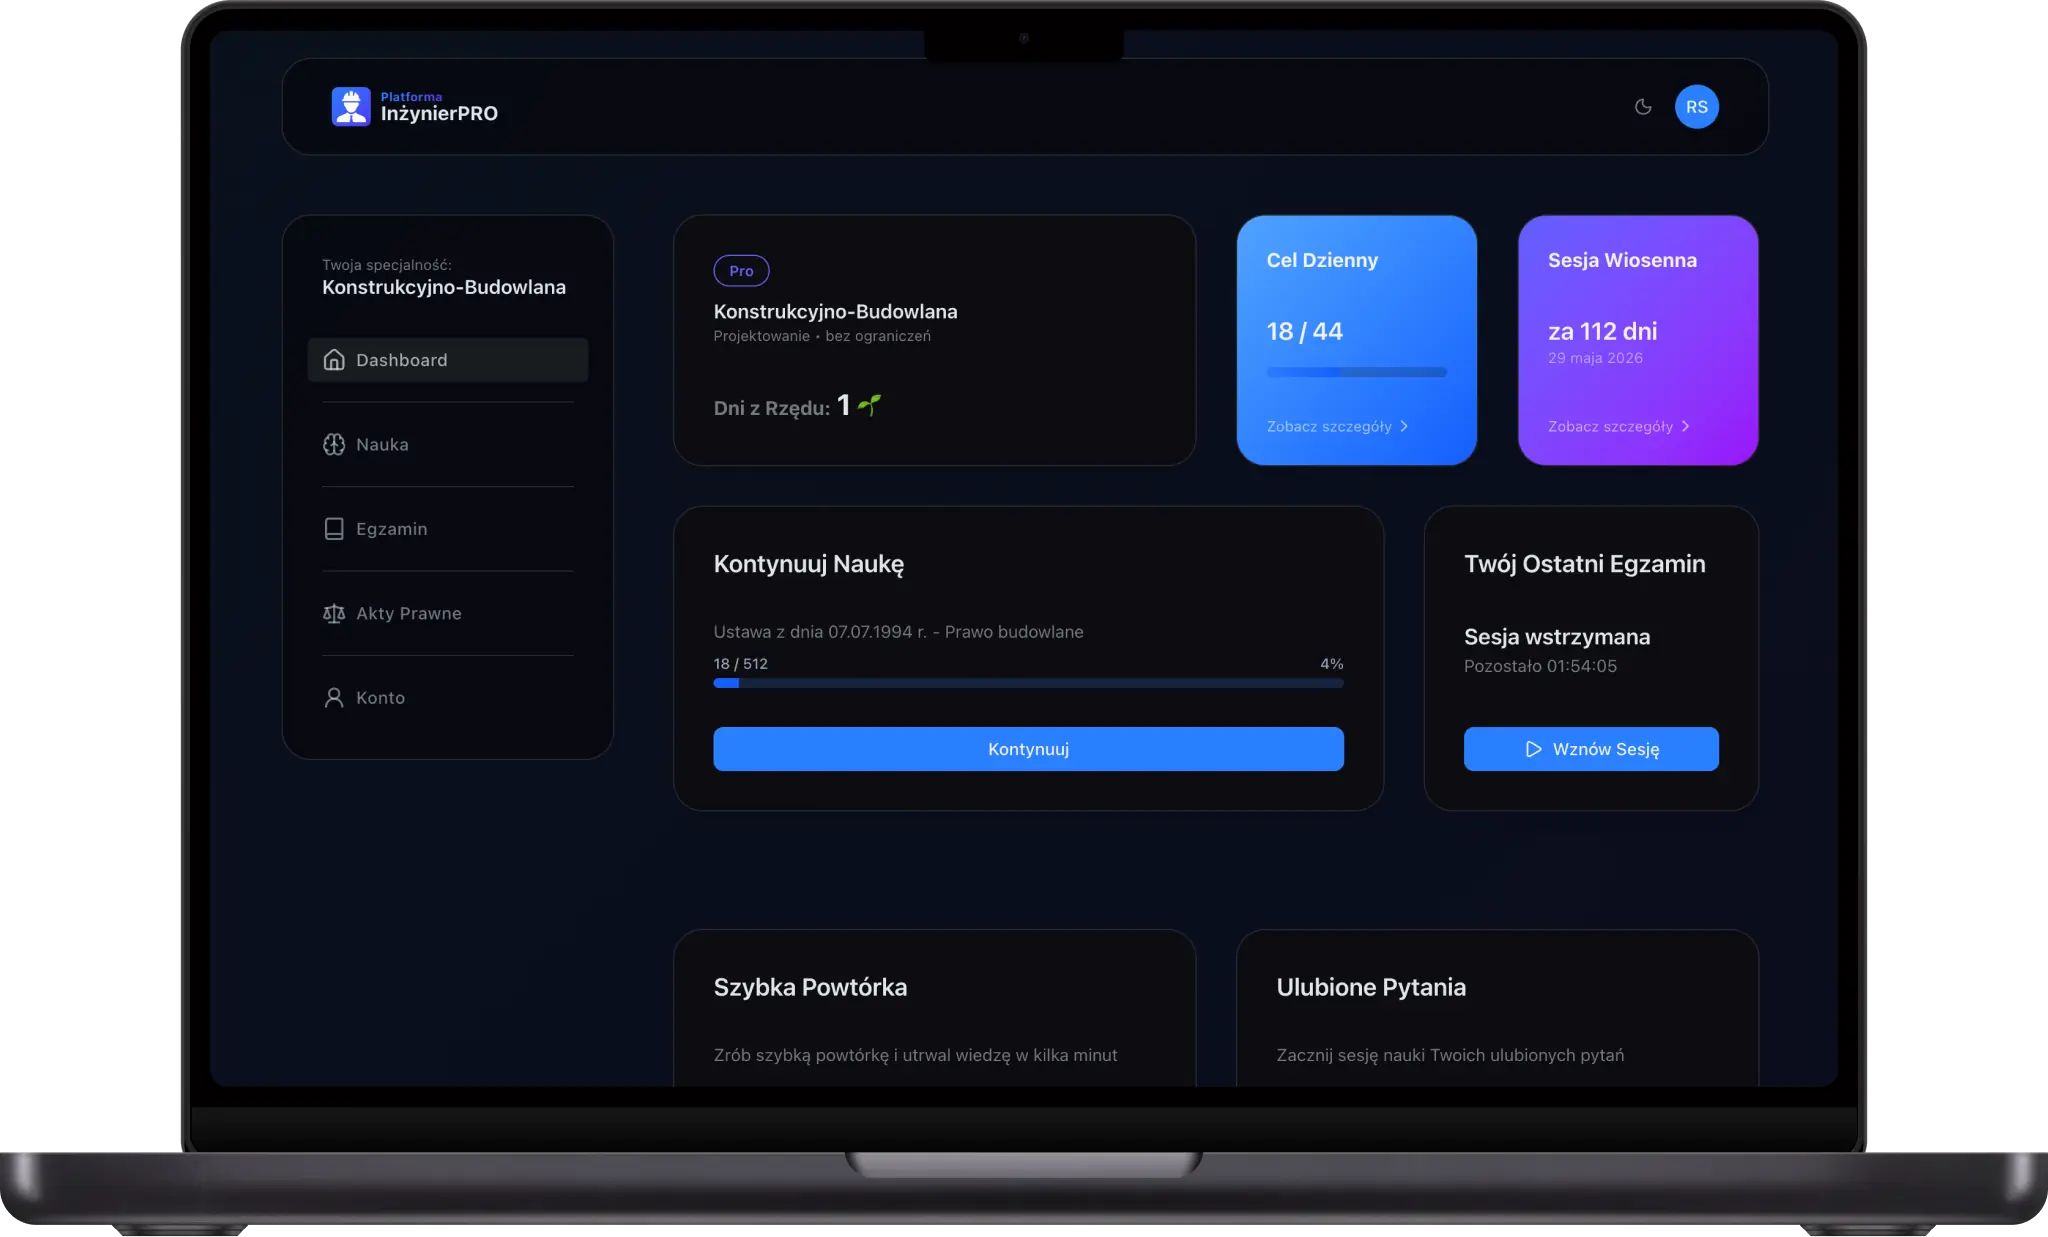This screenshot has height=1237, width=2048.
Task: Click the Akty Prawne scales icon
Action: click(334, 614)
